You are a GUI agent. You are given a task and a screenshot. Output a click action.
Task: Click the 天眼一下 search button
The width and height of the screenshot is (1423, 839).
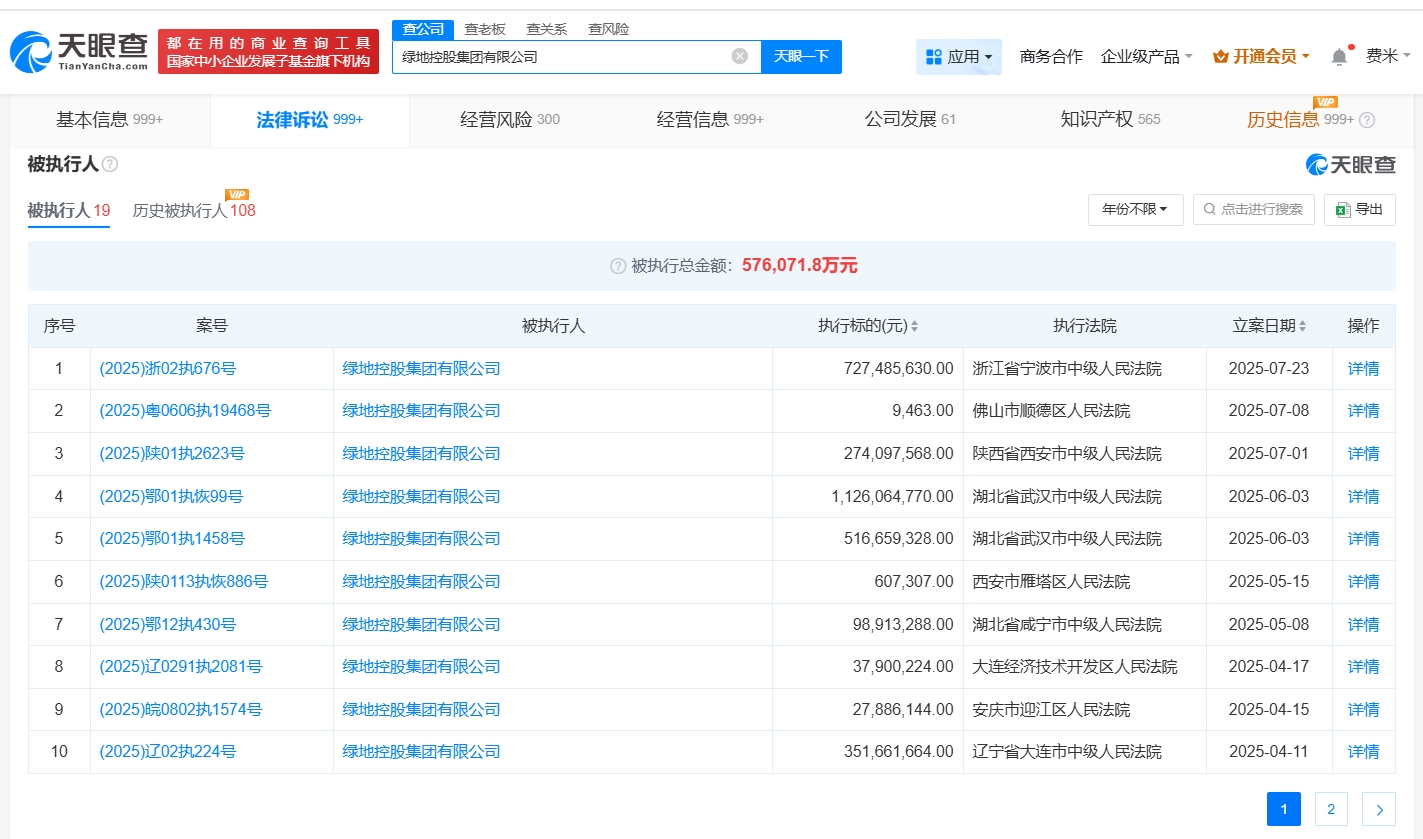click(x=801, y=57)
